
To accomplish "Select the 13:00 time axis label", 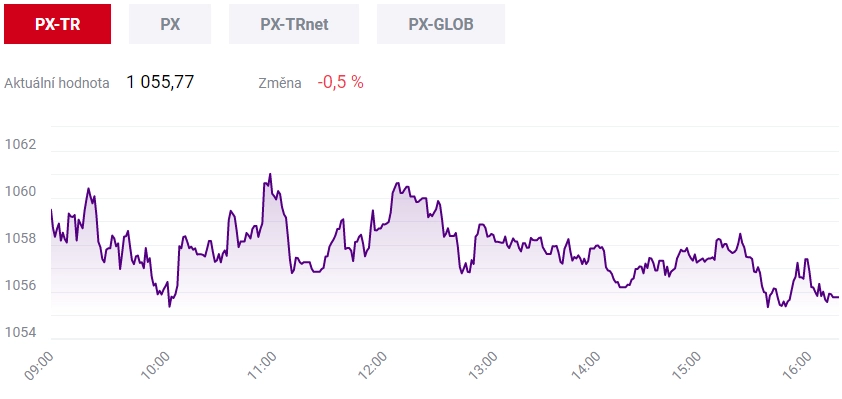I will (x=482, y=366).
